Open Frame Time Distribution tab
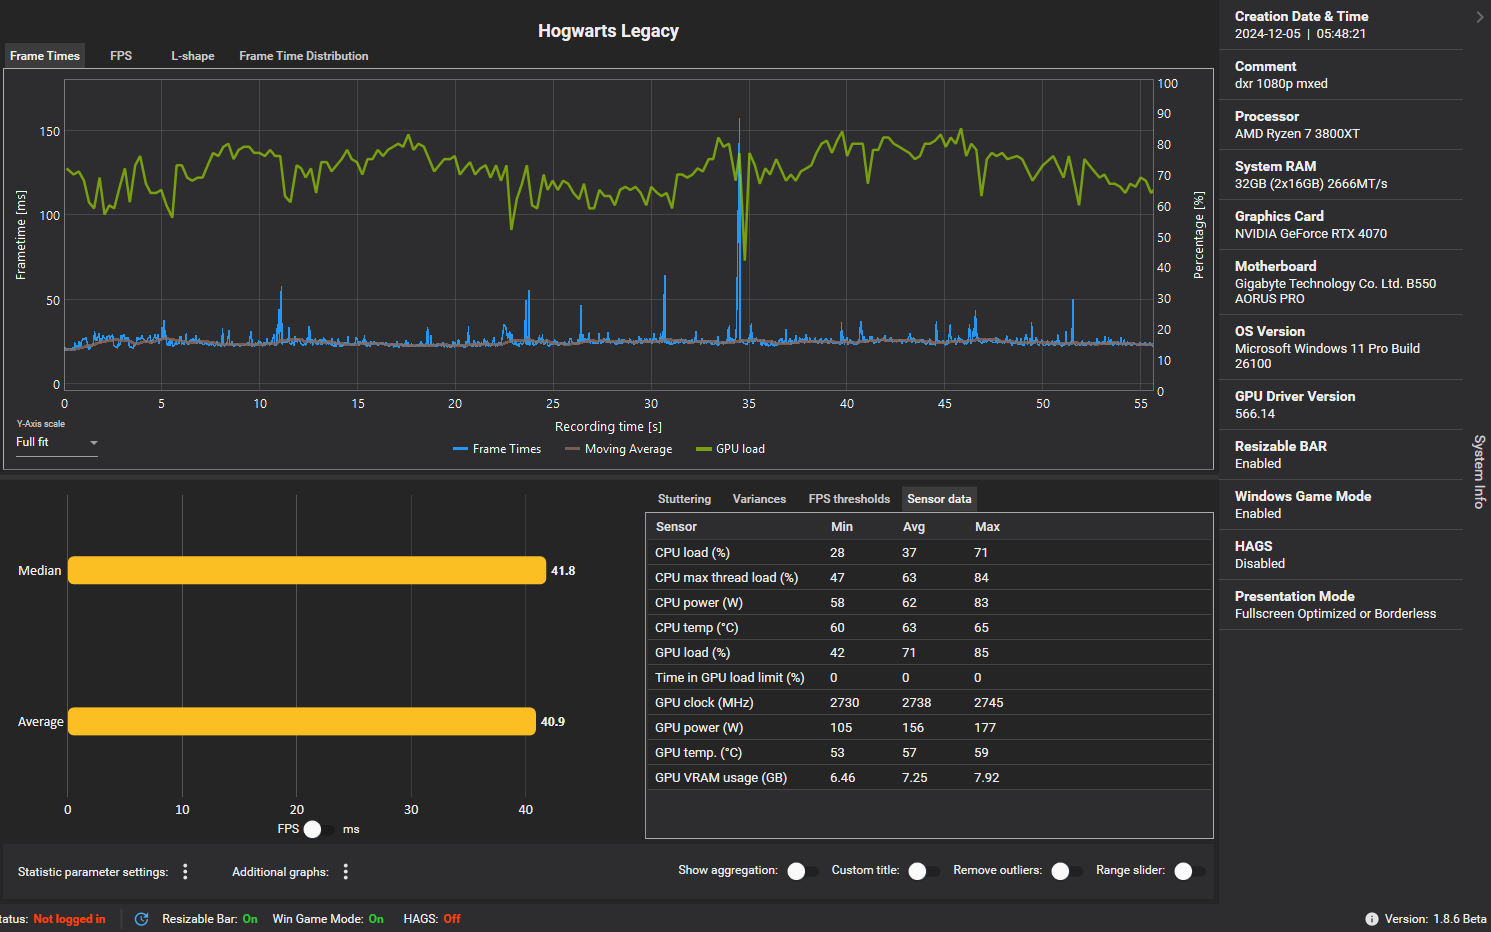1491x932 pixels. click(x=304, y=56)
